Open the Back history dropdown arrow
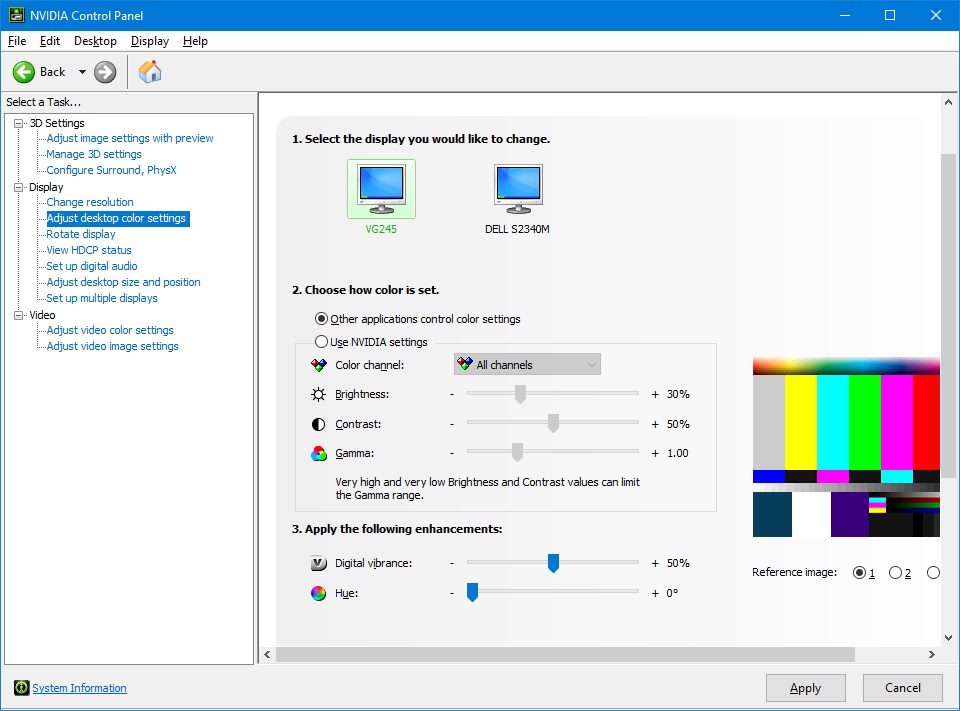The width and height of the screenshot is (960, 711). tap(82, 72)
